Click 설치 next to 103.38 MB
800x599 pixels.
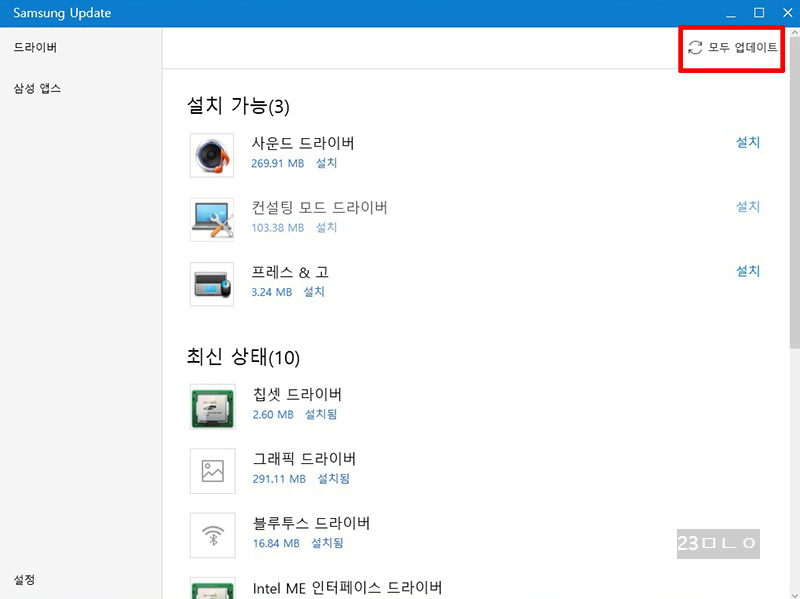[x=327, y=228]
